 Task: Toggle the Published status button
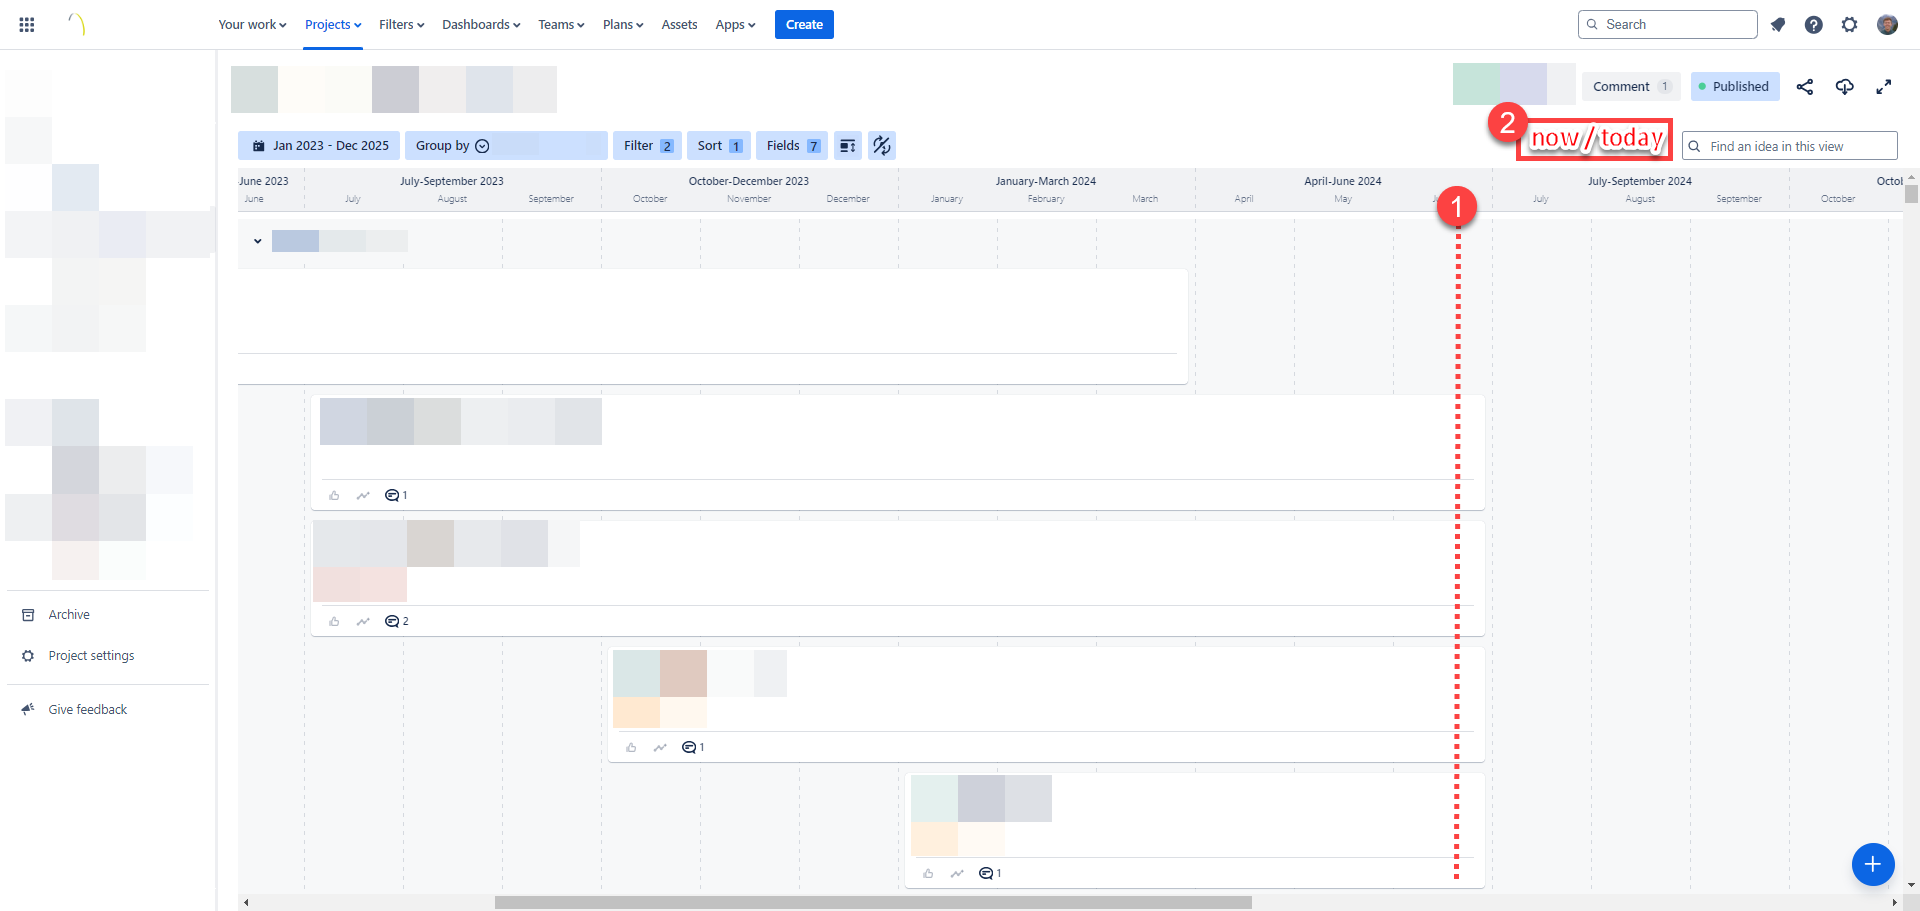click(1735, 87)
